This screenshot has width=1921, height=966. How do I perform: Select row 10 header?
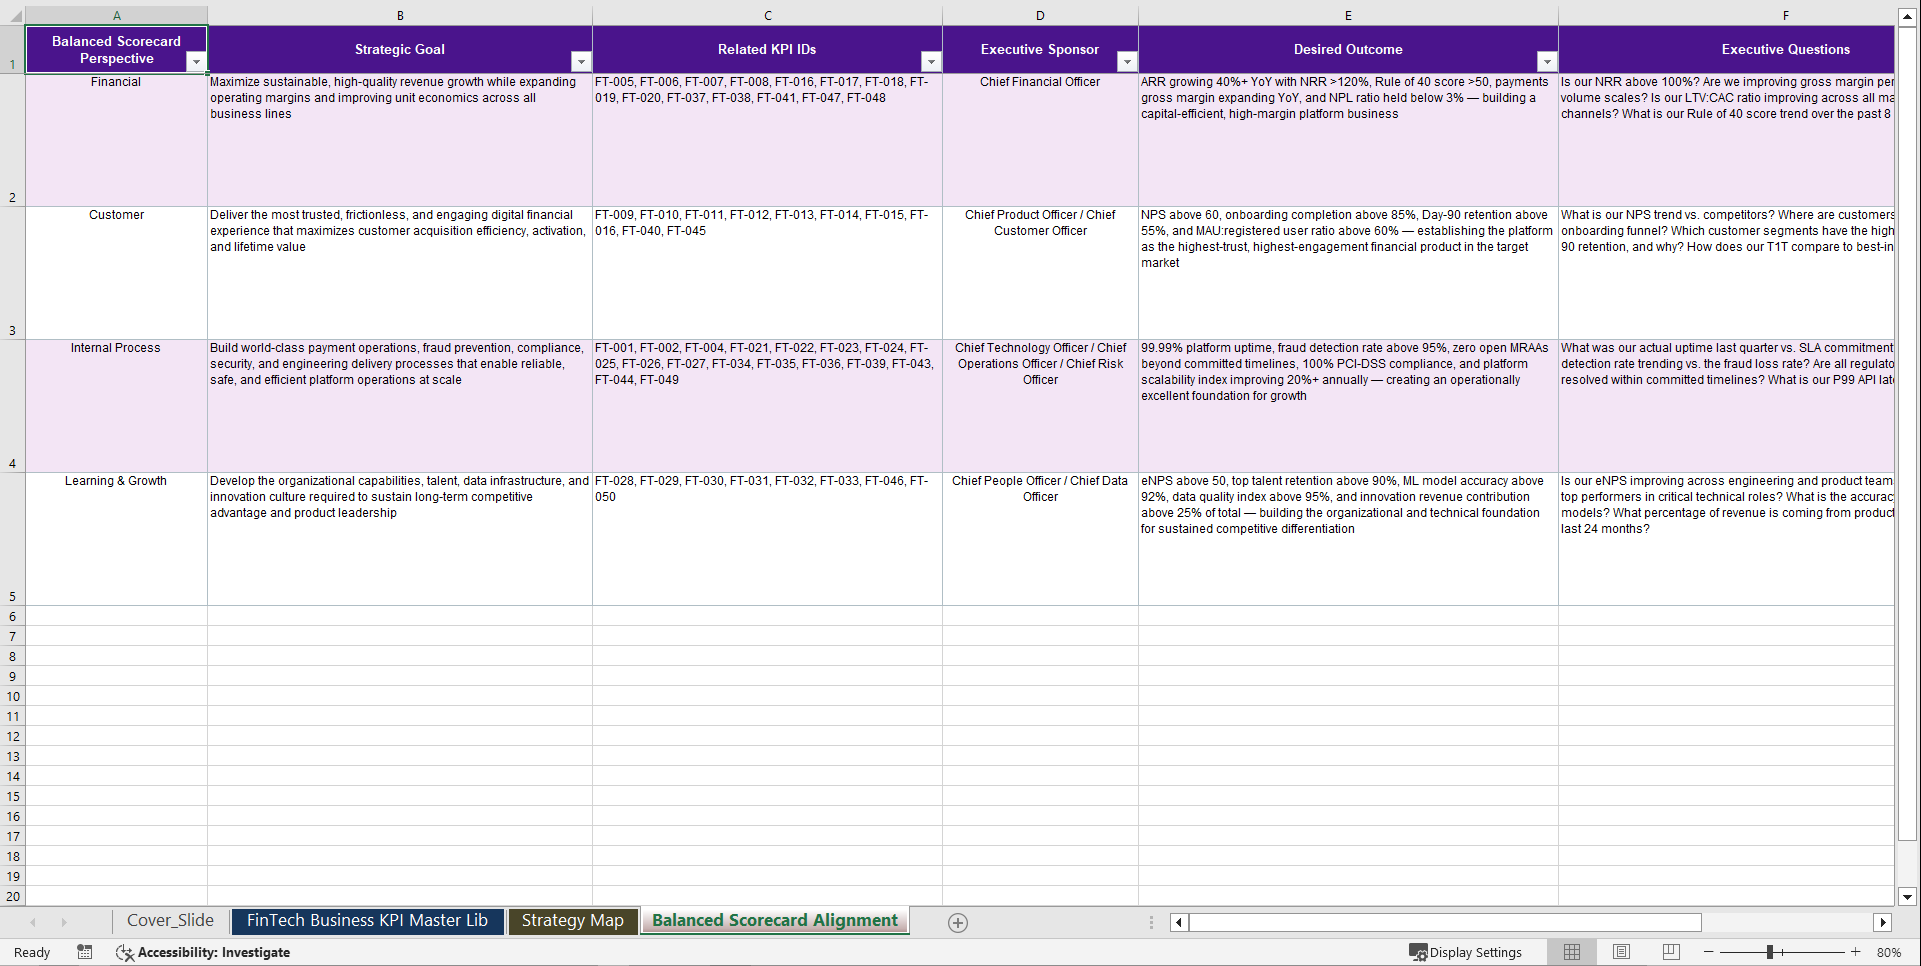pyautogui.click(x=12, y=696)
